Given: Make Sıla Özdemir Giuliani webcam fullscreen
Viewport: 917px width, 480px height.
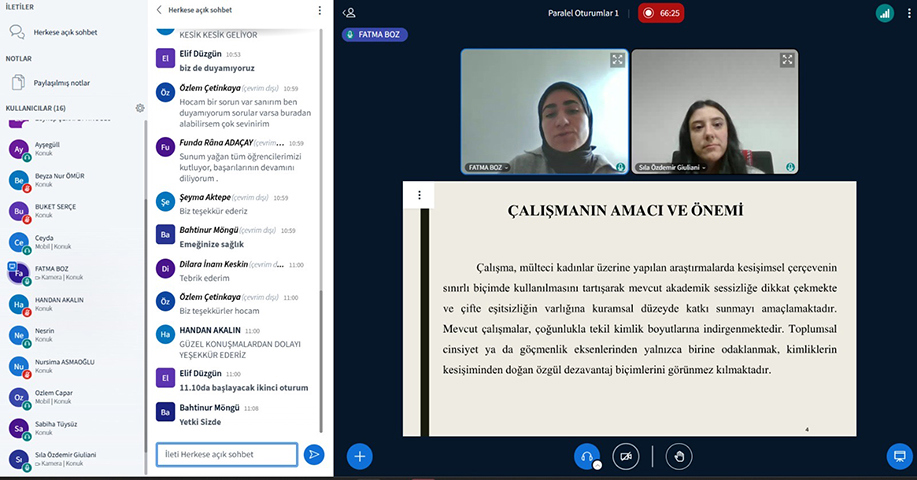Looking at the screenshot, I should (x=788, y=60).
